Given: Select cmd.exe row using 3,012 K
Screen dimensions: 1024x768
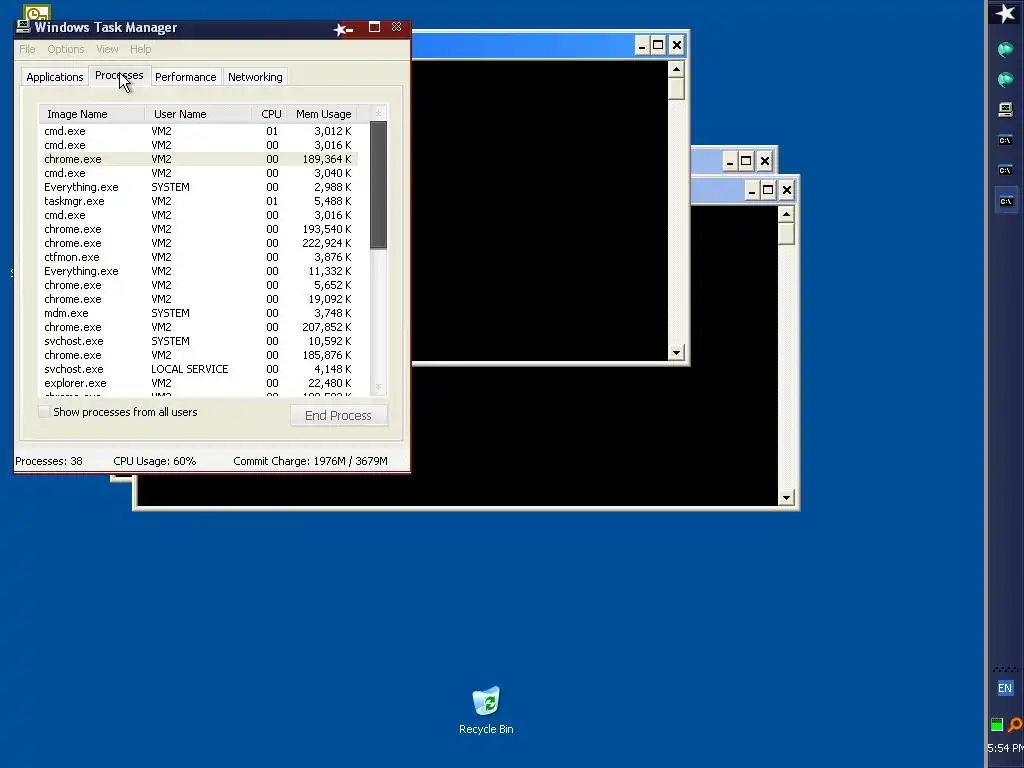Looking at the screenshot, I should (x=199, y=131).
